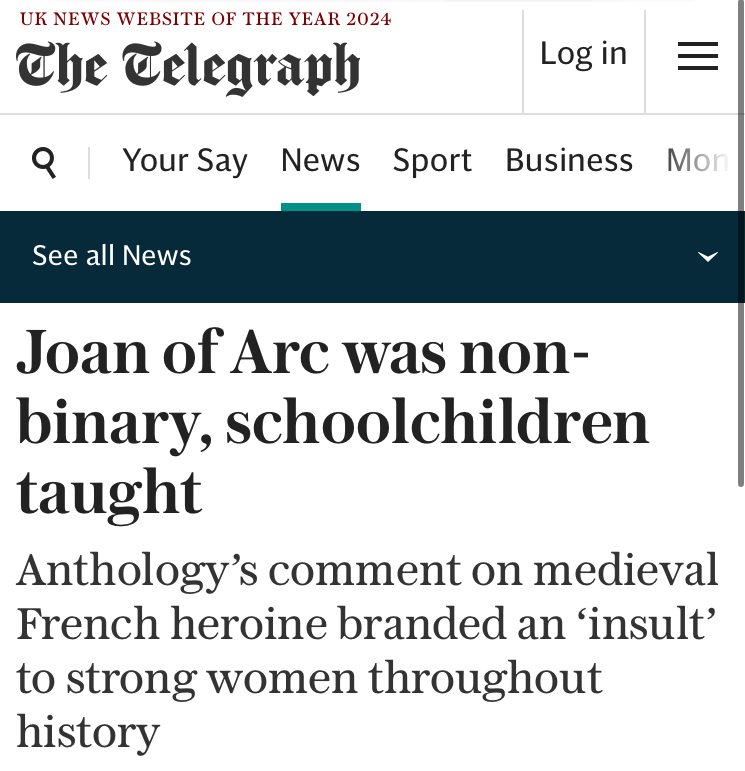This screenshot has width=745, height=771.
Task: Click the UK News Website of the Year banner
Action: coord(206,19)
